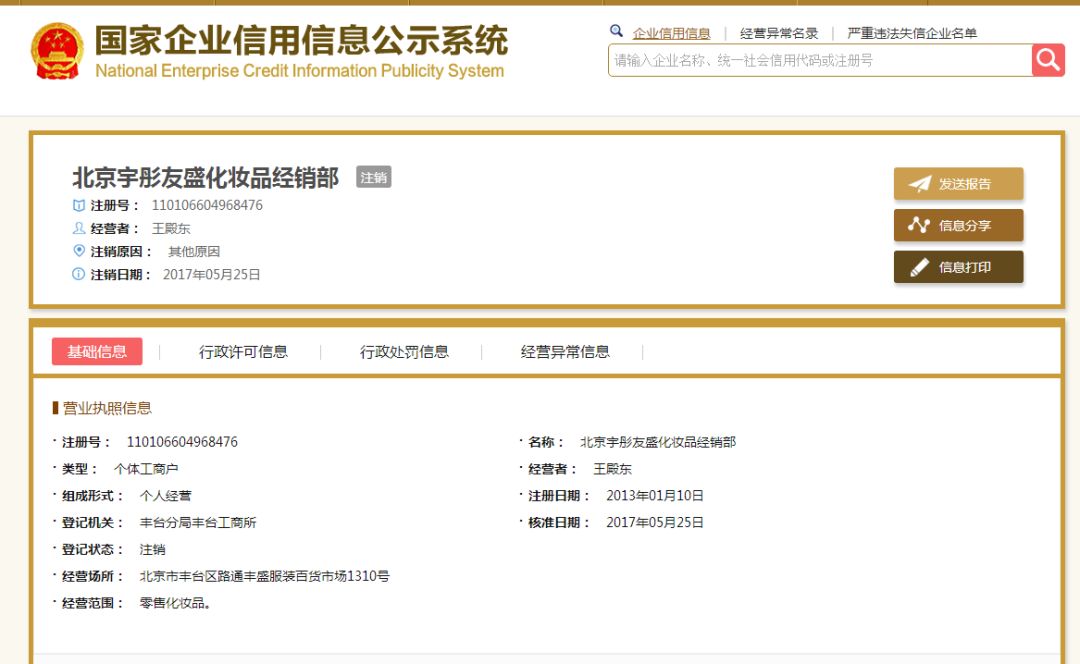
Task: Click the share network icon on 信息分享
Action: pos(917,225)
